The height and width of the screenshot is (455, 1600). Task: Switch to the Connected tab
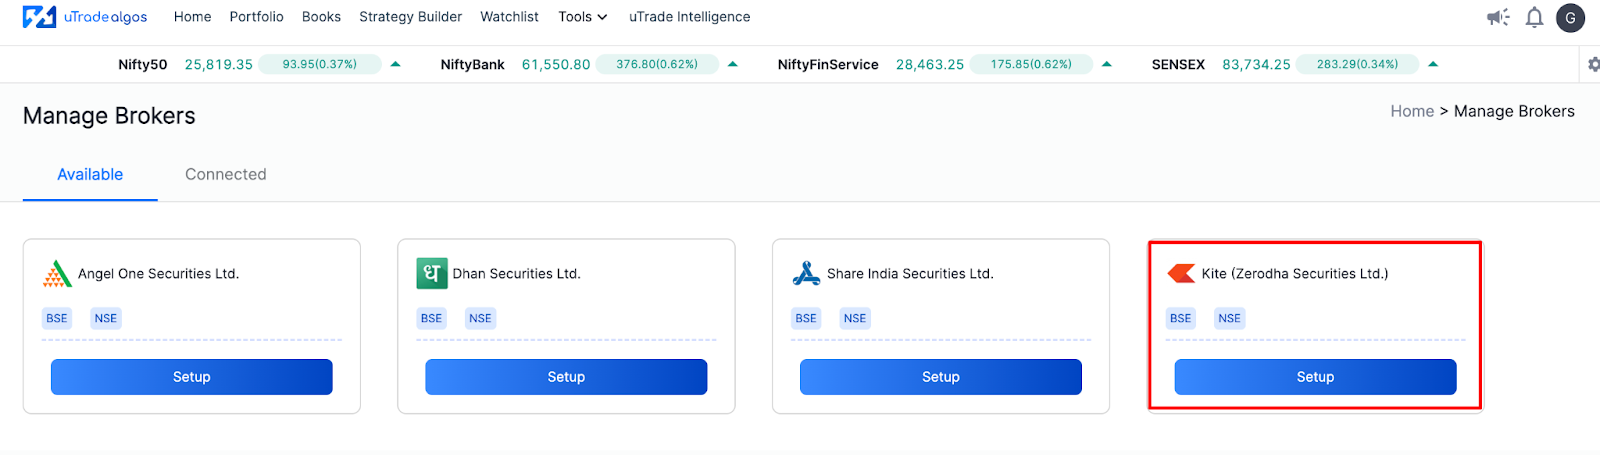[226, 174]
